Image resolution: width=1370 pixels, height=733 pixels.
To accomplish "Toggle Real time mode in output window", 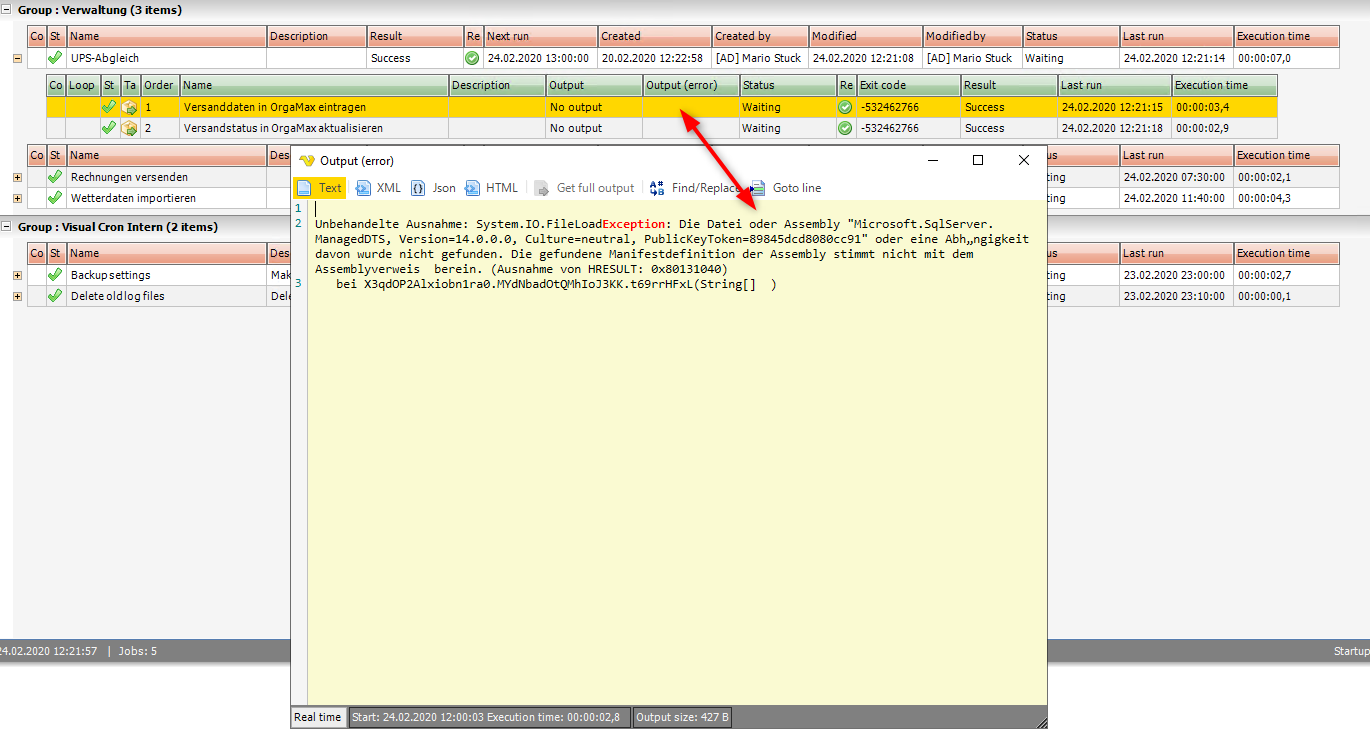I will pos(317,717).
